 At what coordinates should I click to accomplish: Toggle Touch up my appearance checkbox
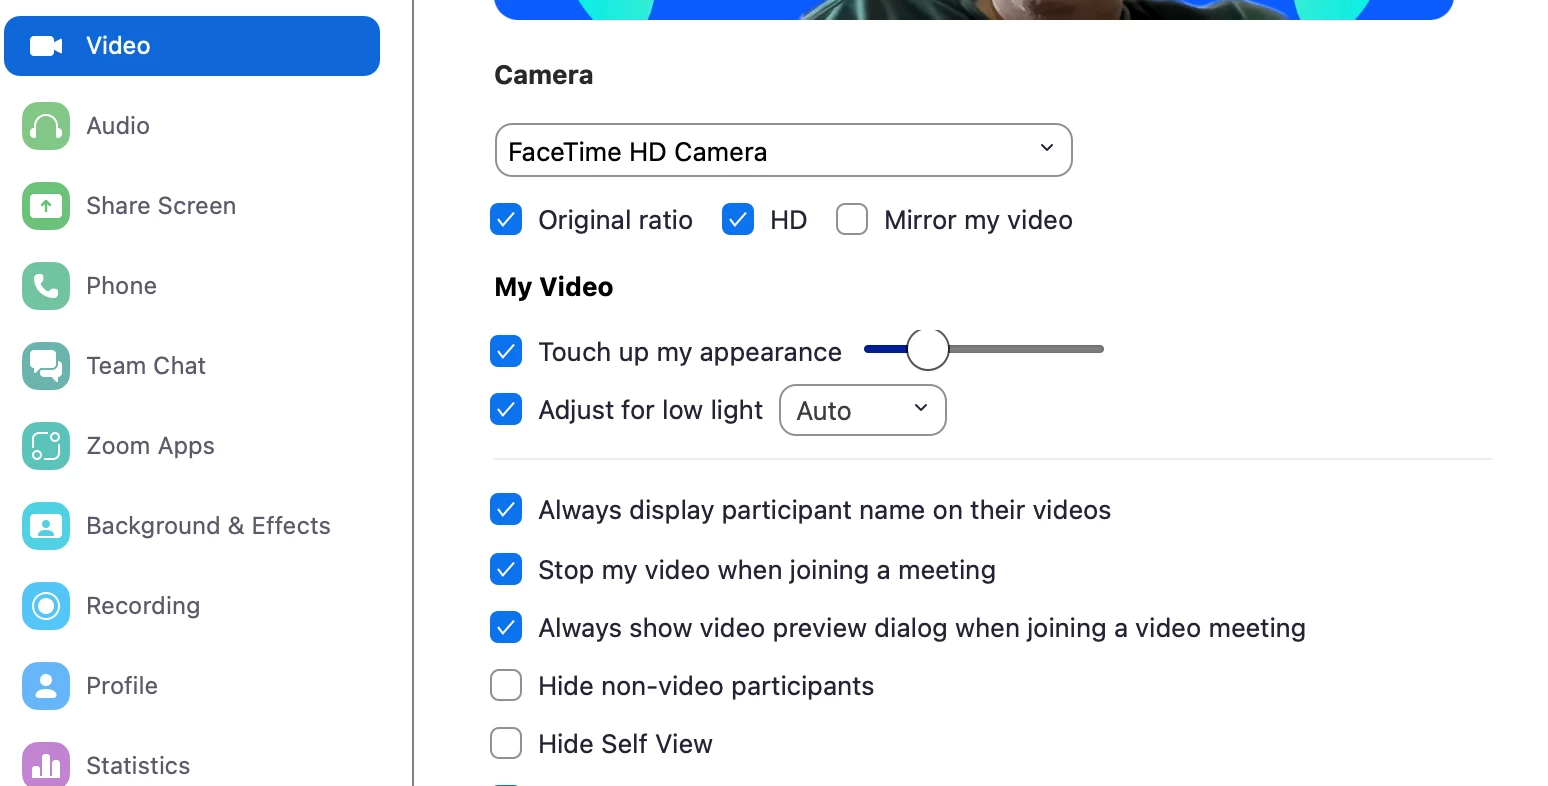(506, 351)
